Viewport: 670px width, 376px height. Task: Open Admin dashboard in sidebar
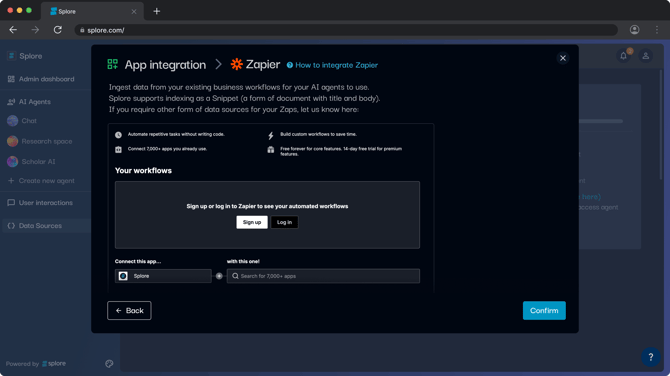pos(46,79)
